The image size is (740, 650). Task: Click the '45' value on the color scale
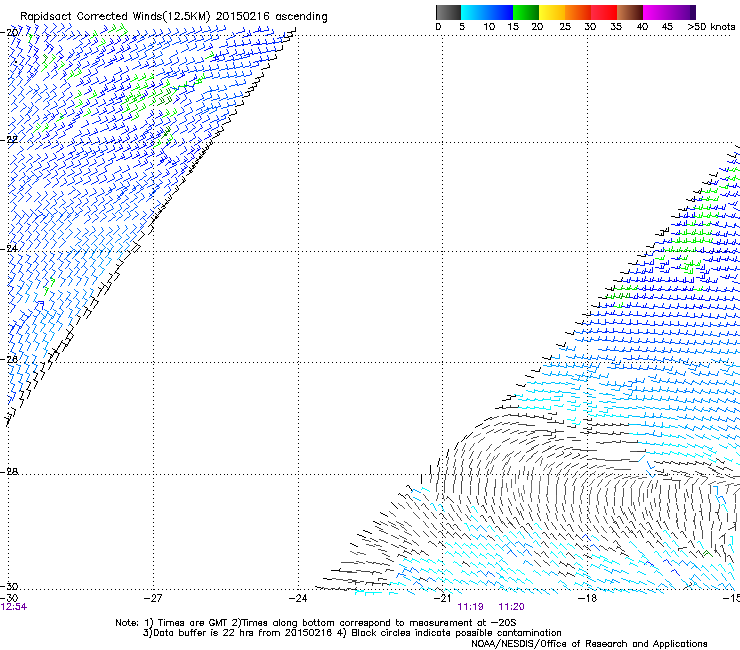point(667,27)
